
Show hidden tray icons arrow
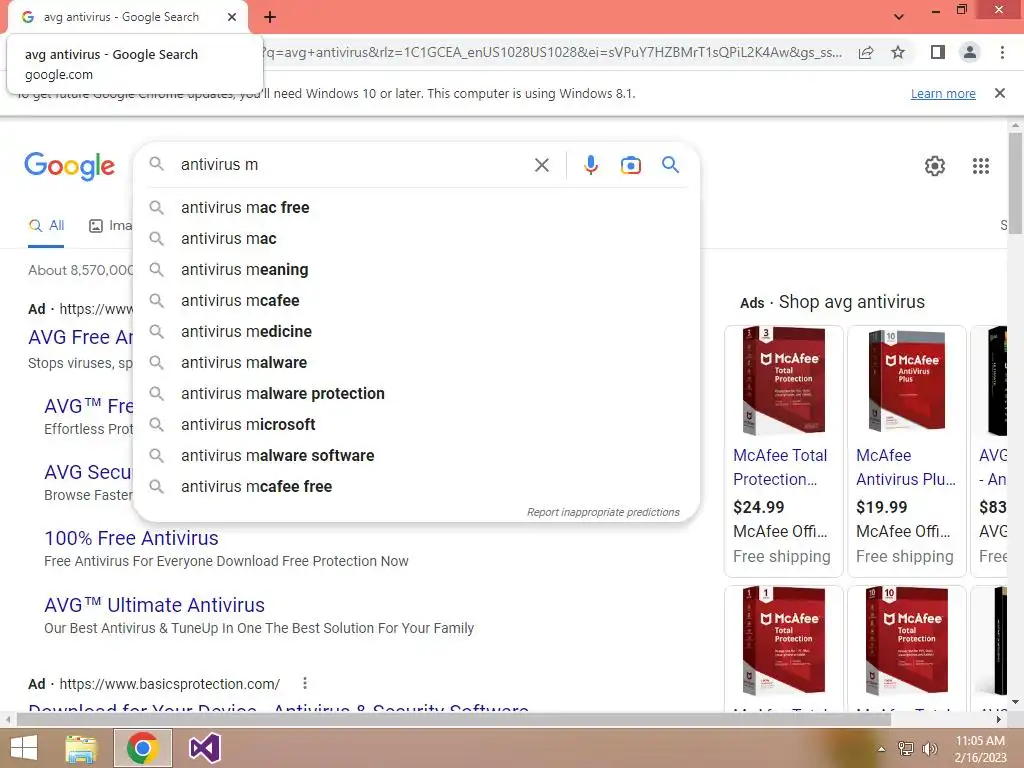[881, 749]
